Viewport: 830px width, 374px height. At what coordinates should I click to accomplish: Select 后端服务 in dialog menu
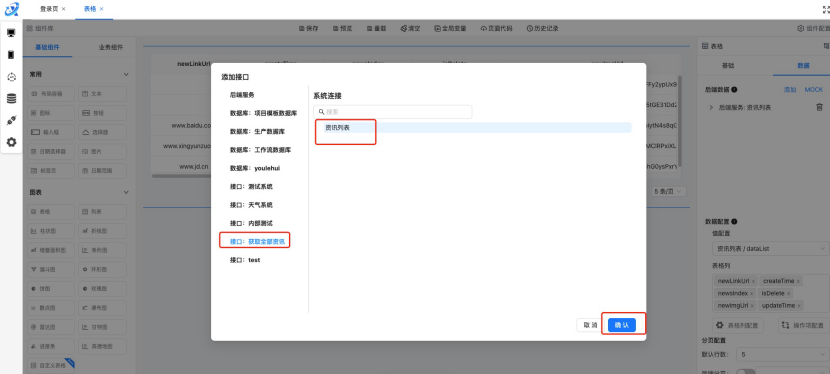point(242,95)
